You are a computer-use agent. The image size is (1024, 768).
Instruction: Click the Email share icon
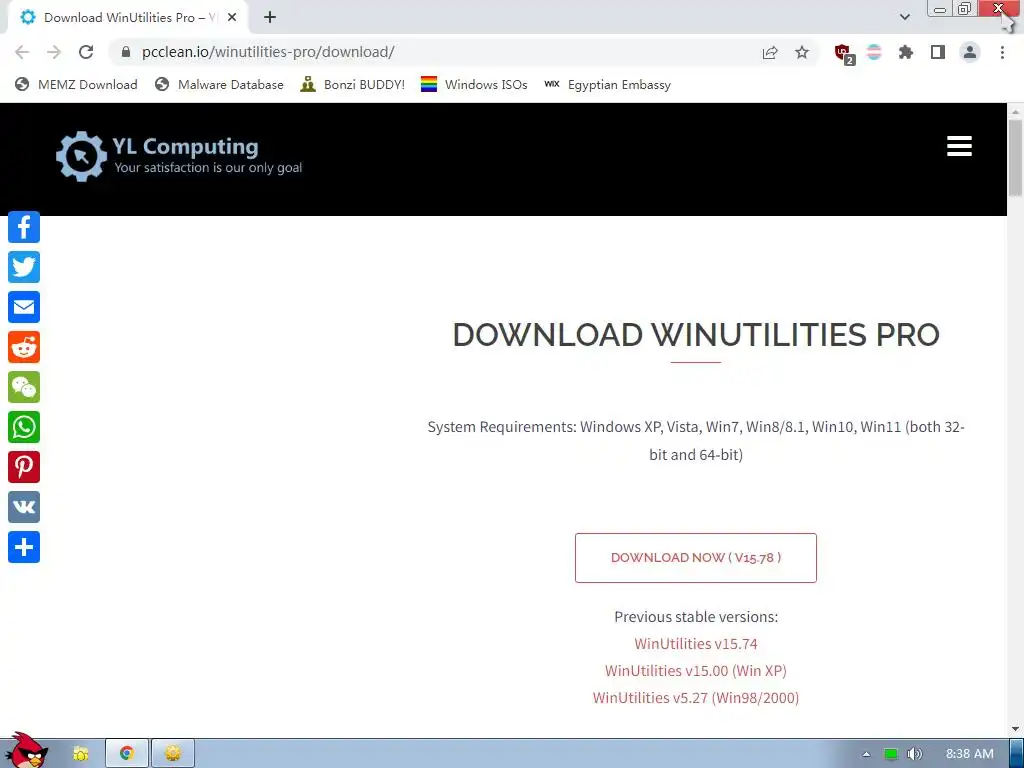point(24,307)
